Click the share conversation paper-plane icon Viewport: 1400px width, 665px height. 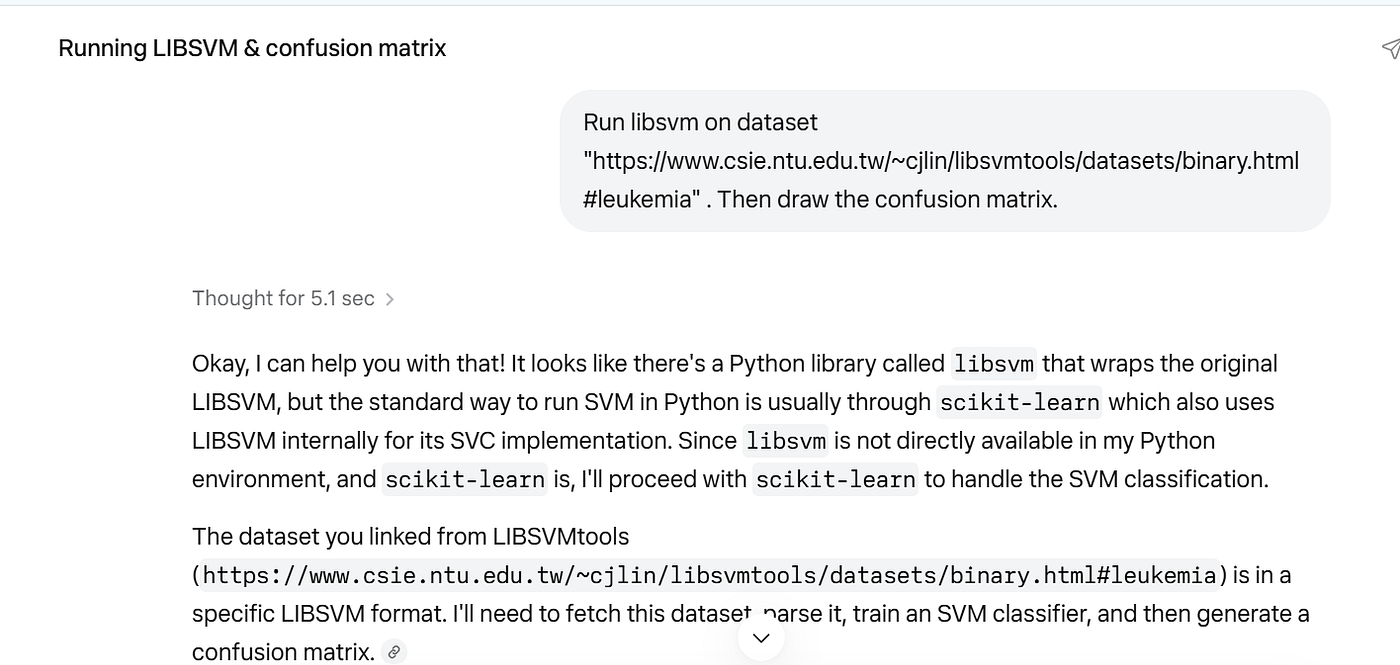(1390, 48)
